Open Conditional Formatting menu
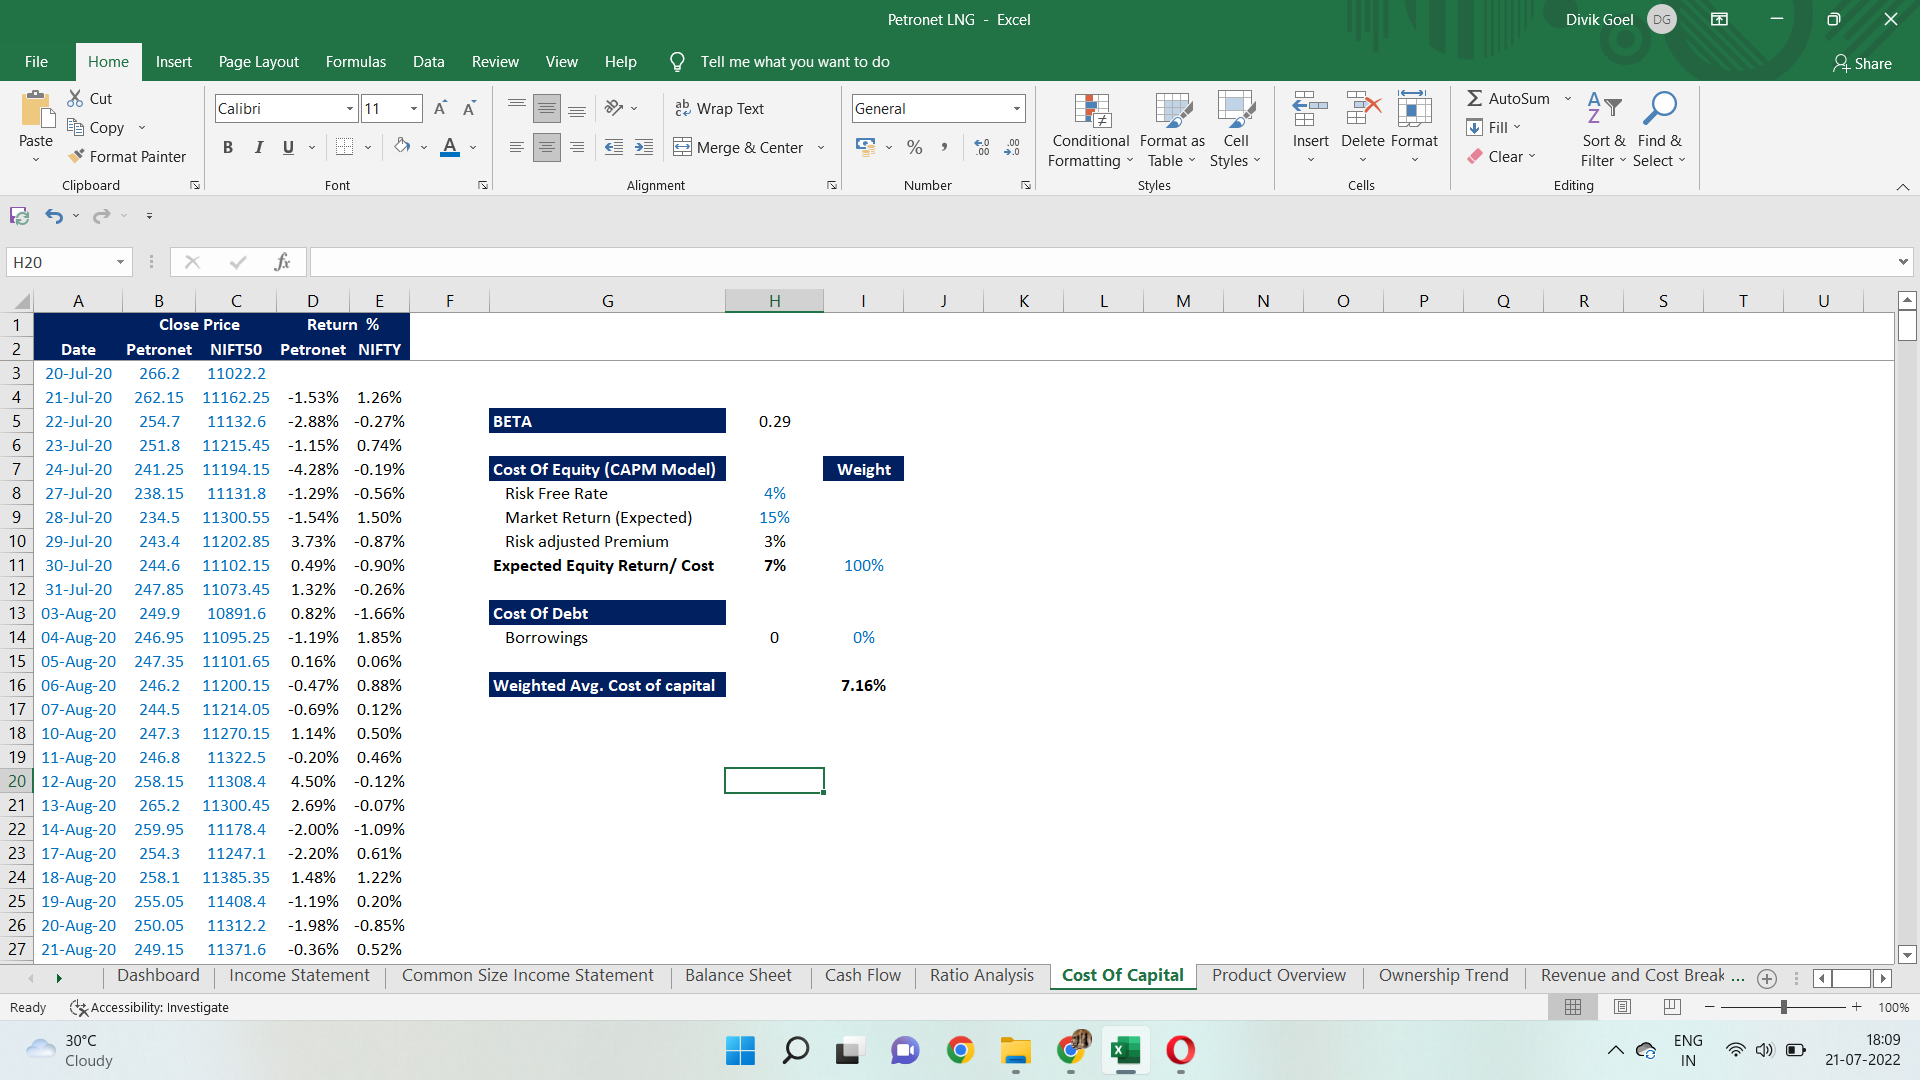The height and width of the screenshot is (1080, 1920). 1091,130
